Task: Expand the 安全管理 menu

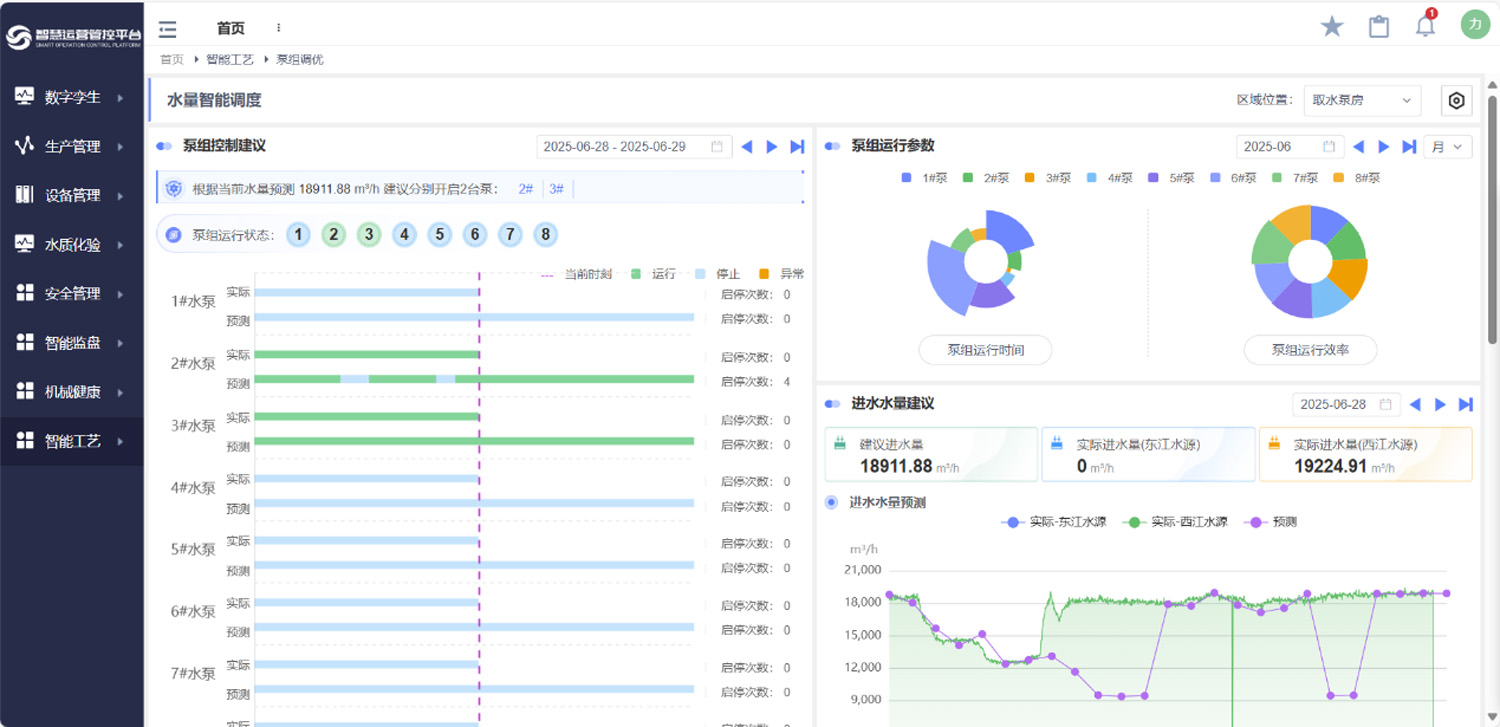Action: (120, 294)
